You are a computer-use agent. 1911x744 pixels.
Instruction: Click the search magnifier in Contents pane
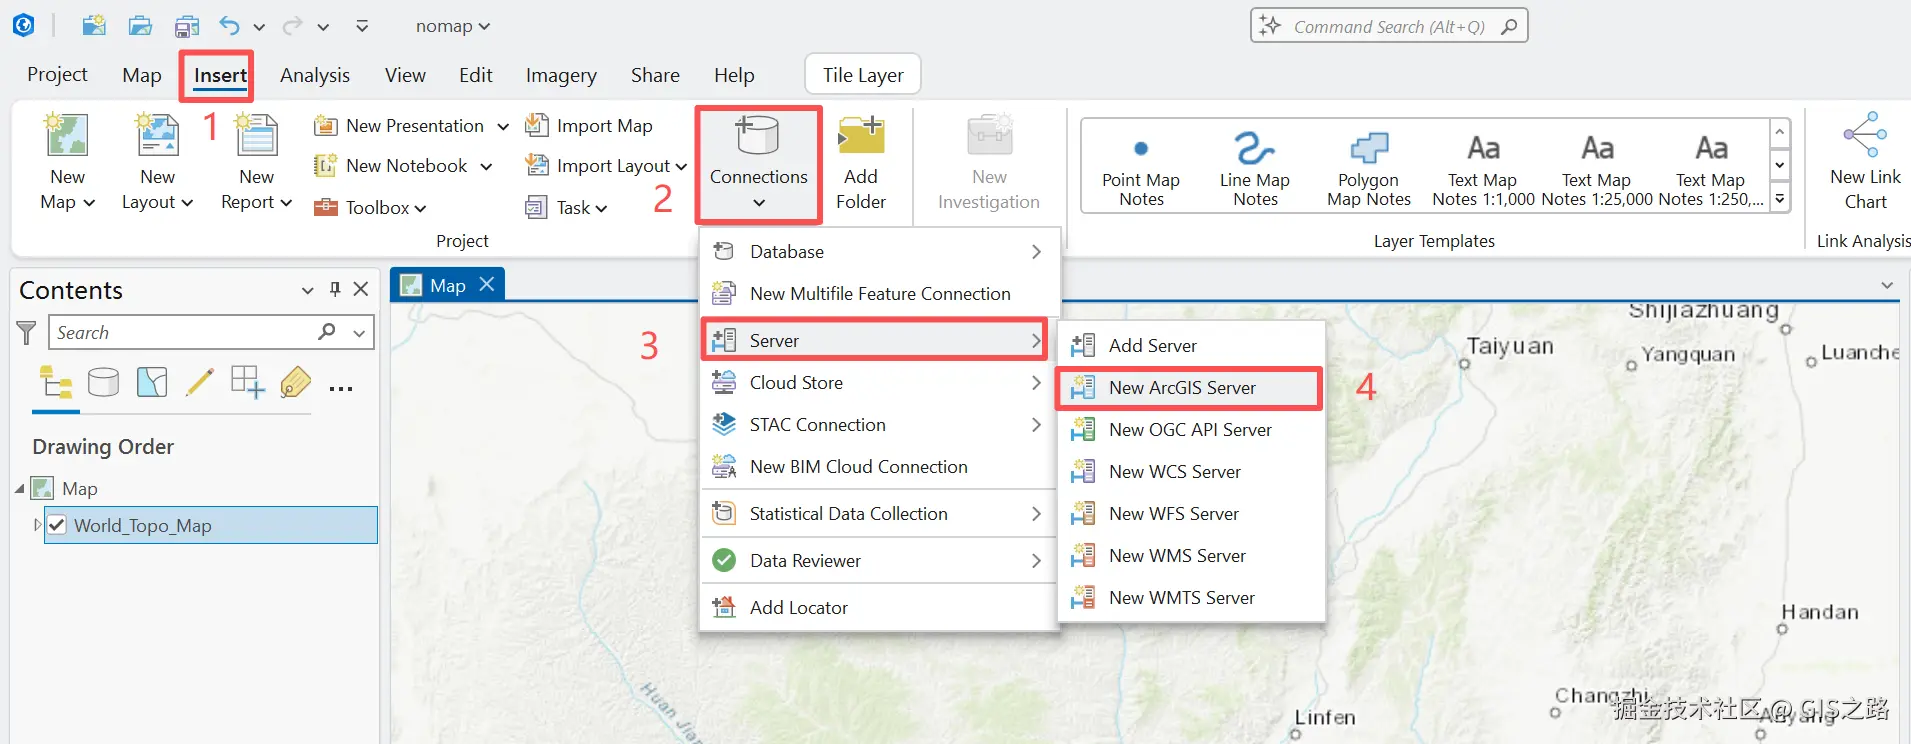[x=327, y=331]
